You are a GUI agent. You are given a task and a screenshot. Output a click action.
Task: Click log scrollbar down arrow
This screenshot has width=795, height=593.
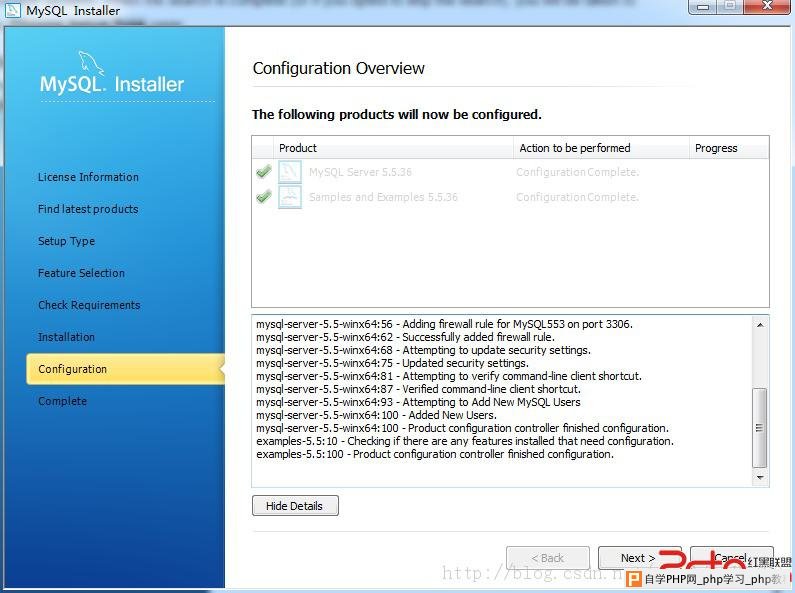coord(760,477)
